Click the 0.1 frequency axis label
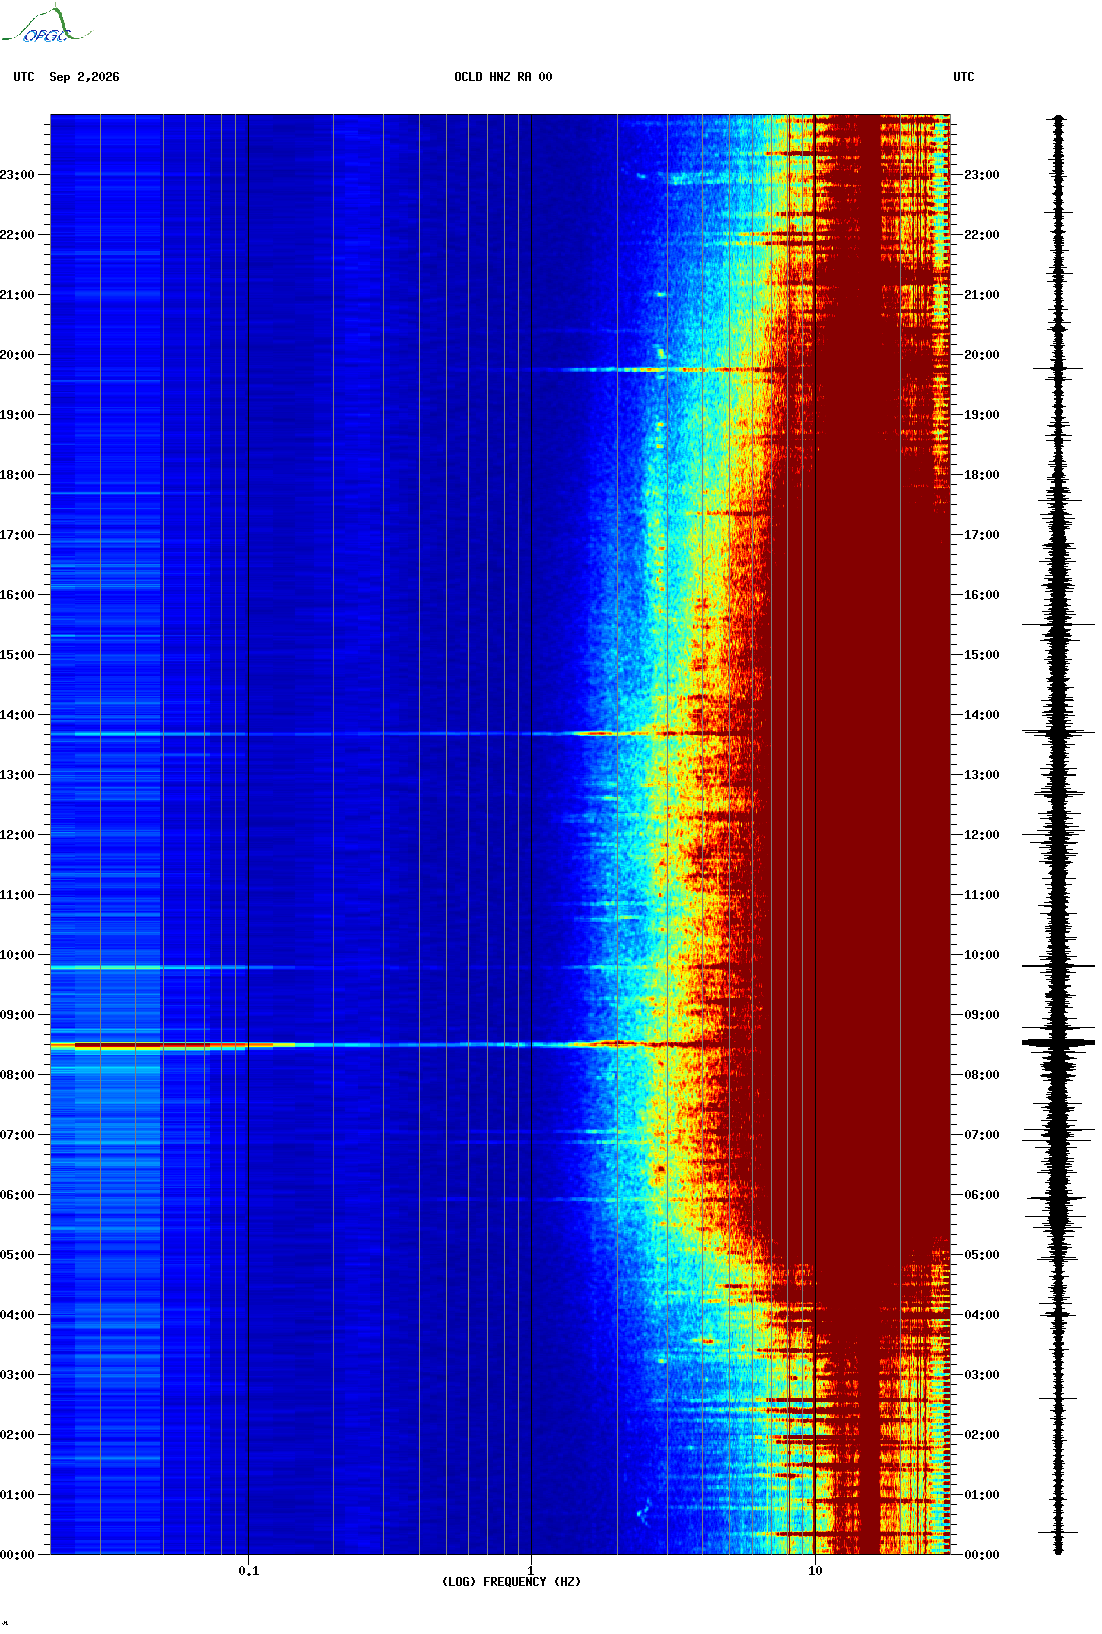 coord(249,1570)
